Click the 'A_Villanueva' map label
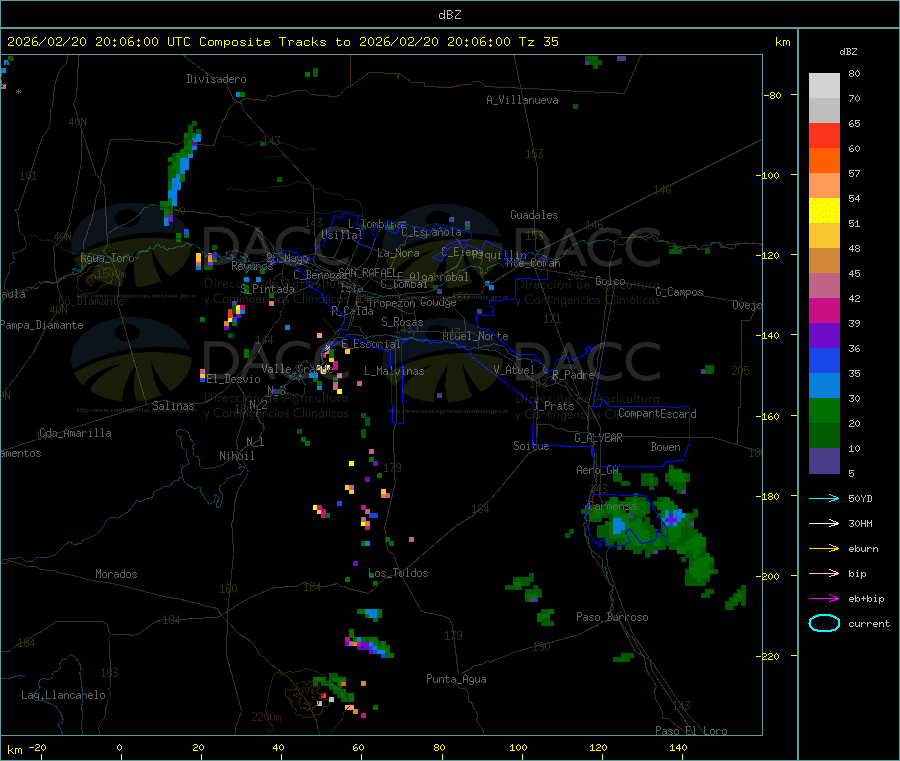Viewport: 900px width, 761px height. point(522,100)
